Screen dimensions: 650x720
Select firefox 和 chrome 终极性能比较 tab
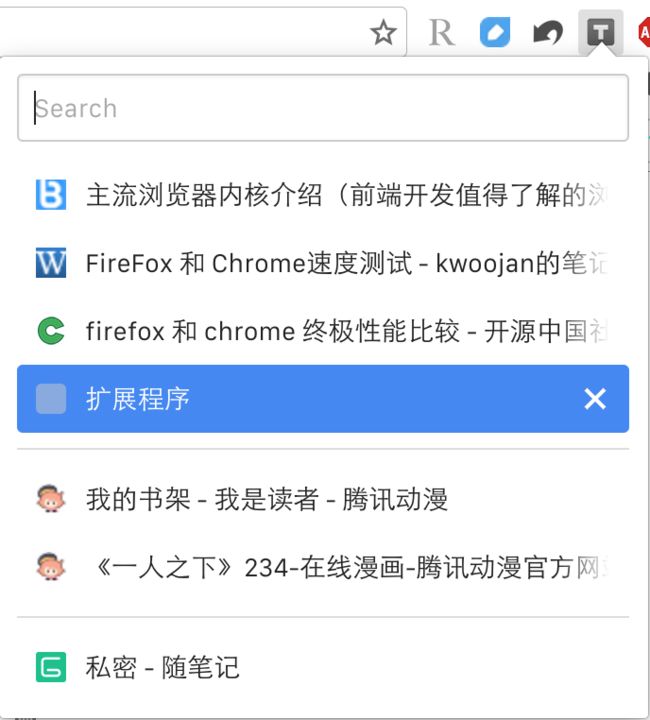click(x=323, y=331)
